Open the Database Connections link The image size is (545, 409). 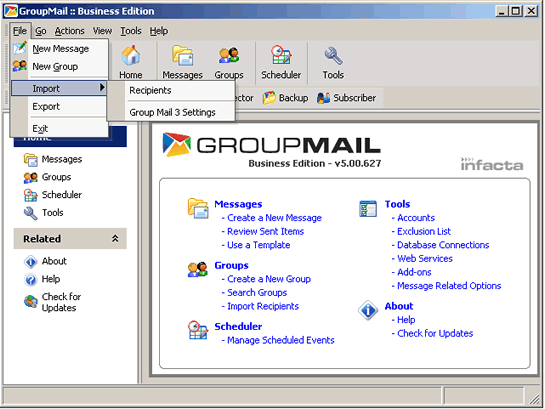(443, 245)
